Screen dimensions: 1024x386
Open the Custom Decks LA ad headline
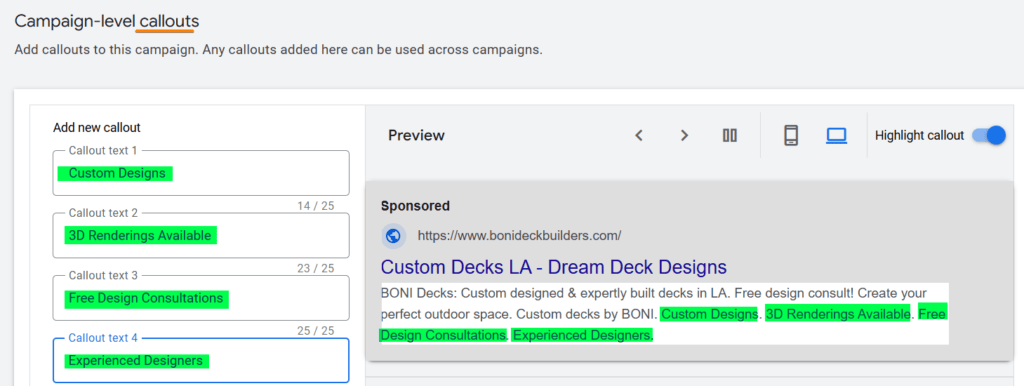click(553, 266)
